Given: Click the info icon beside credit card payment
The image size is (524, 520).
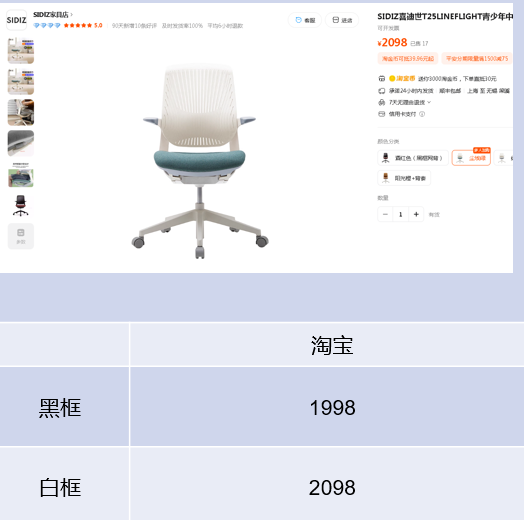Looking at the screenshot, I should click(x=422, y=114).
